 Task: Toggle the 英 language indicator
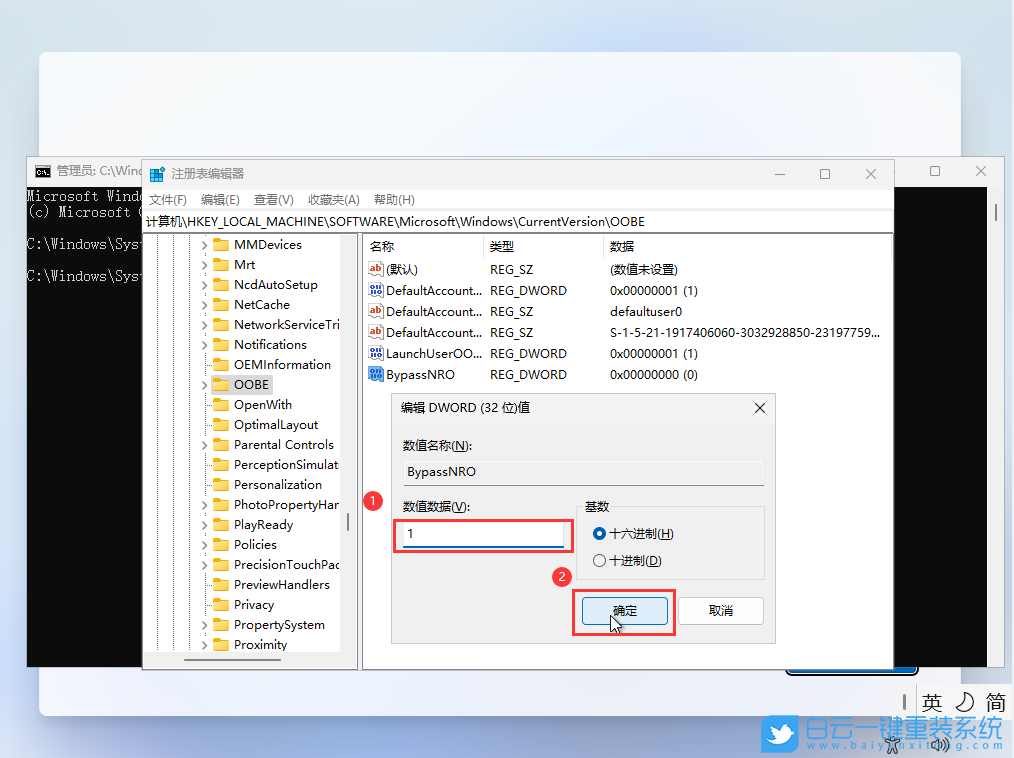932,701
